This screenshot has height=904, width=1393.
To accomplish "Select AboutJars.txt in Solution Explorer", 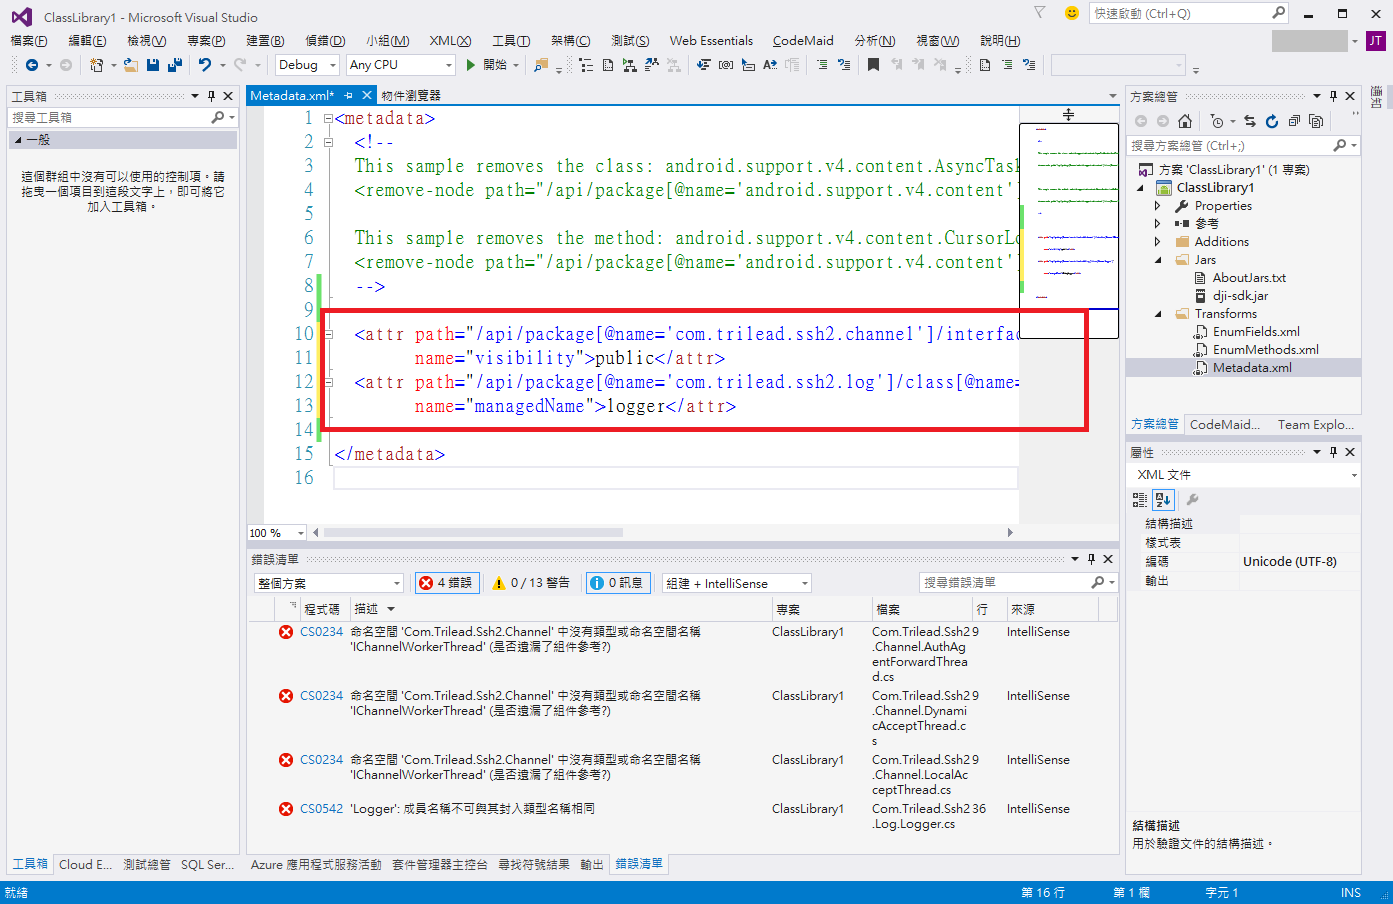I will tap(1249, 278).
